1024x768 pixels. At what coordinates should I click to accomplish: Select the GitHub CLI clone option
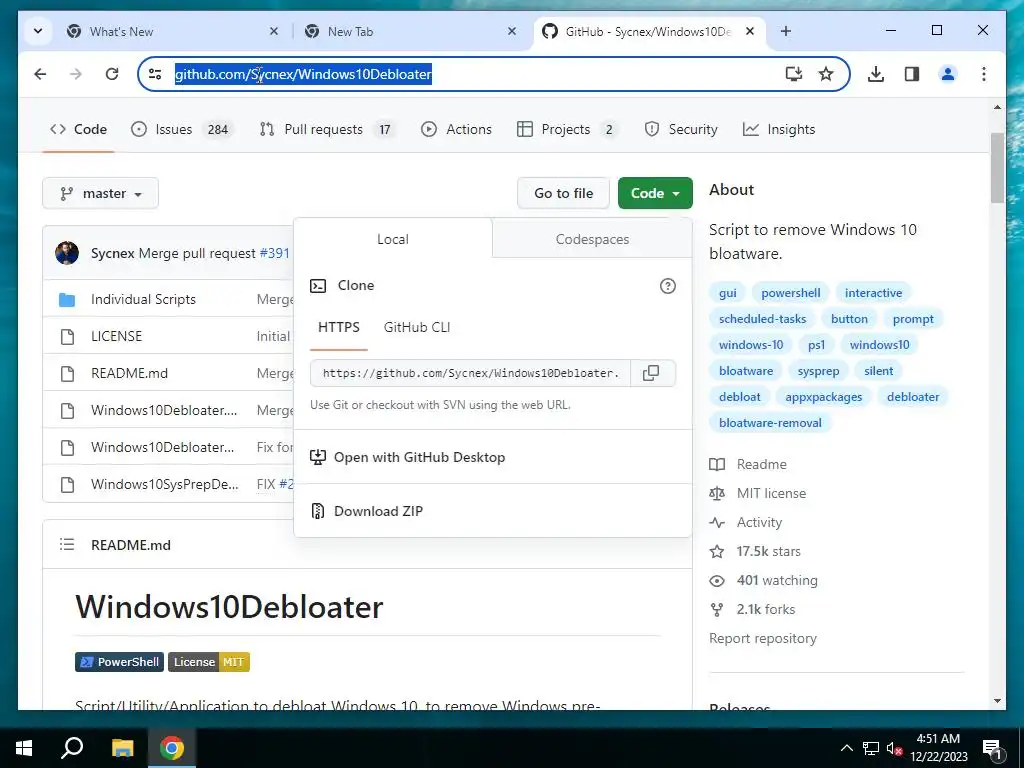click(x=417, y=327)
